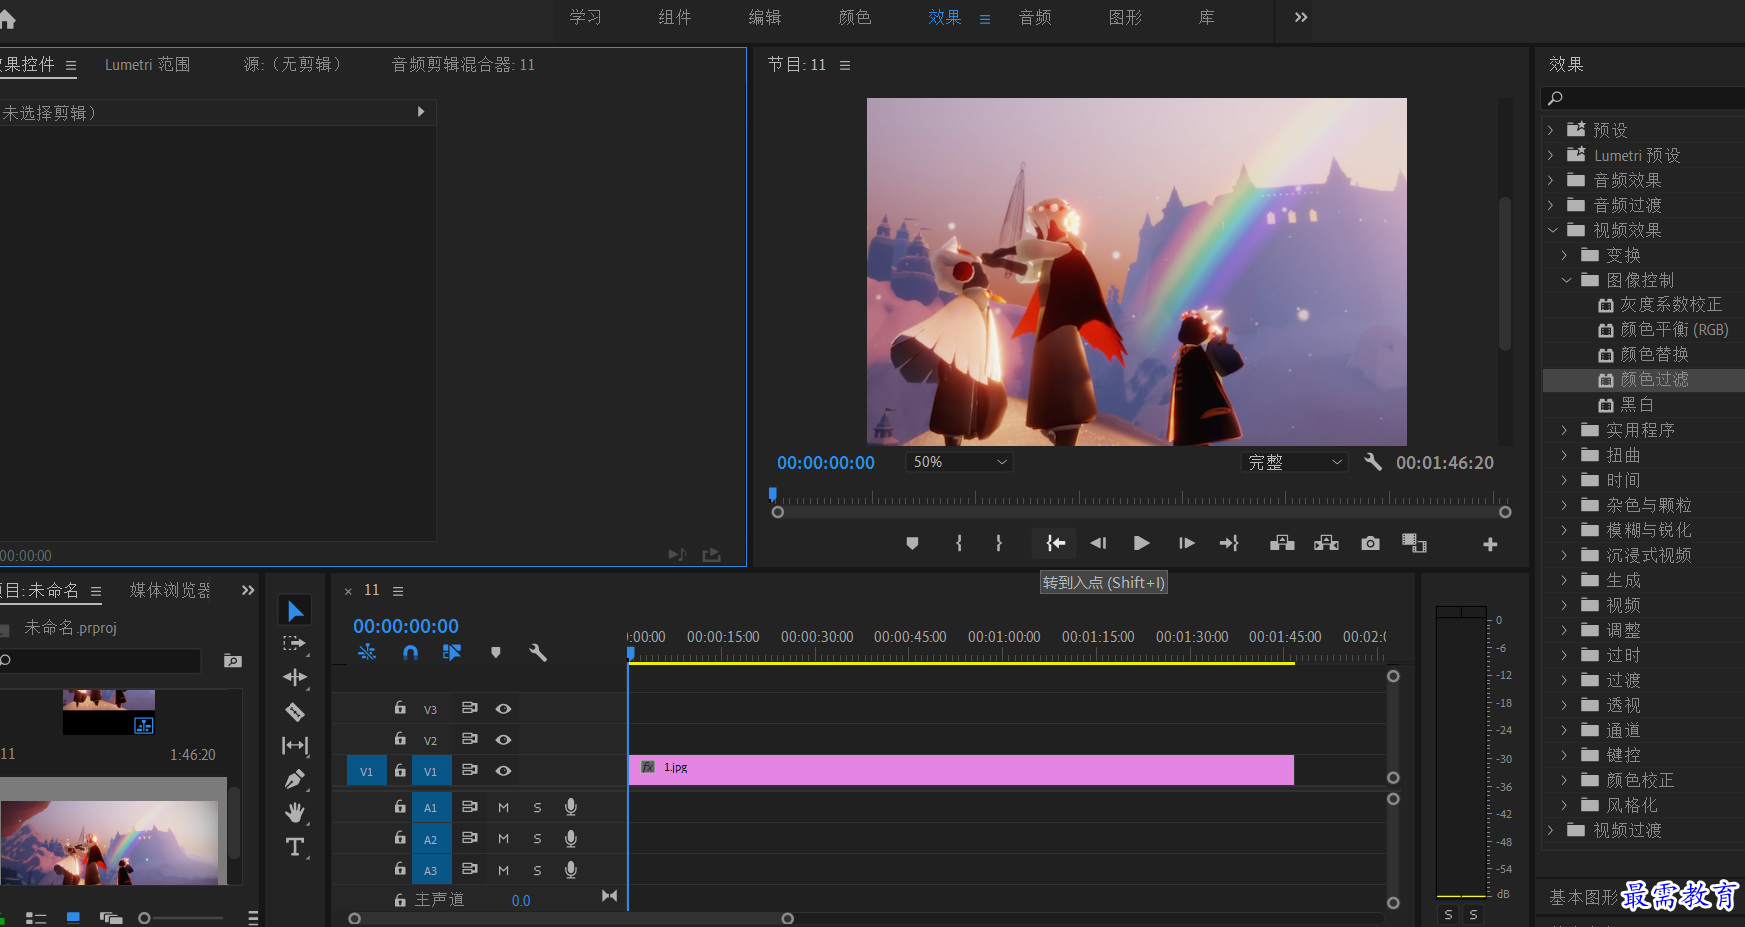Expand the 模糊与锐化 folder

coord(1564,530)
